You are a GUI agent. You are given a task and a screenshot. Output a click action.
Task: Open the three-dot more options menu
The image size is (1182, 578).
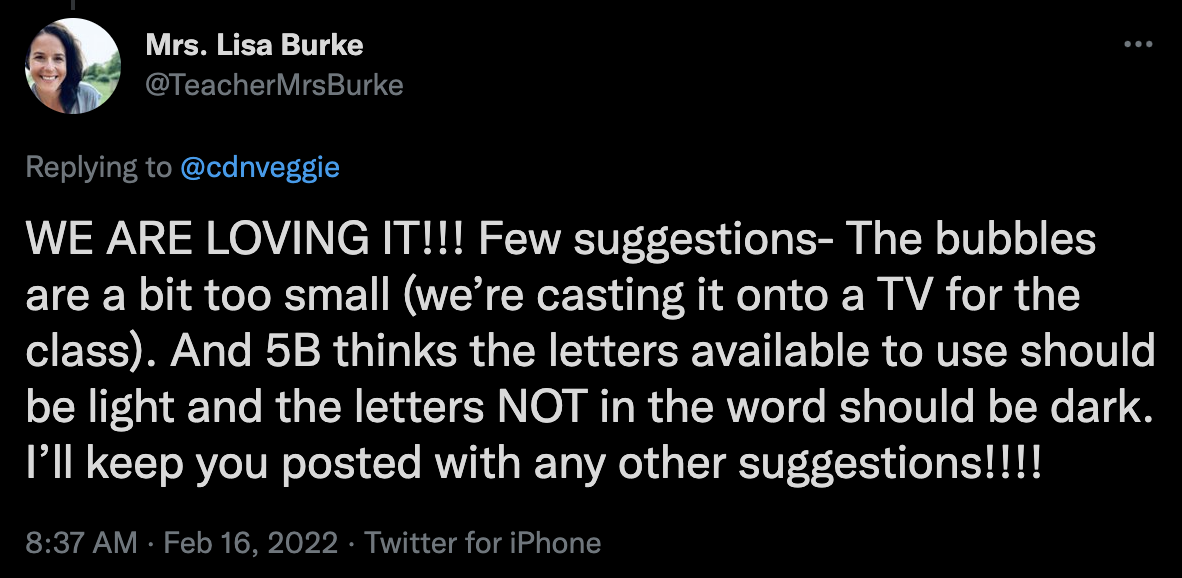pos(1138,45)
